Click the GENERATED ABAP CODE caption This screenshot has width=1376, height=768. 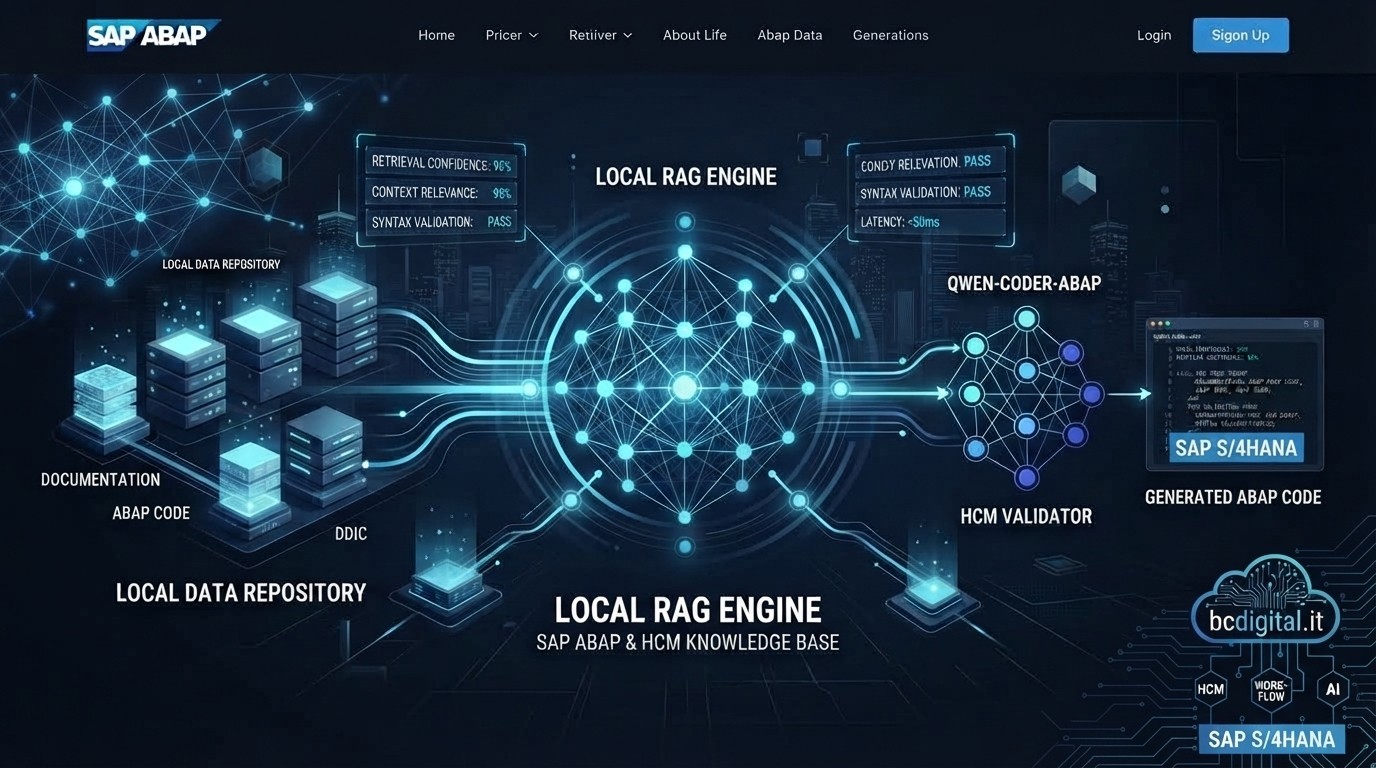pyautogui.click(x=1233, y=497)
